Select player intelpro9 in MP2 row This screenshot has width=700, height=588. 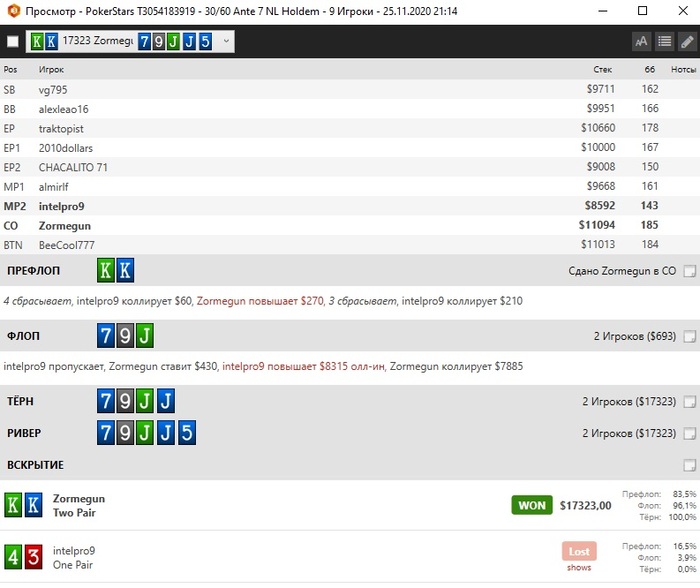(x=350, y=206)
